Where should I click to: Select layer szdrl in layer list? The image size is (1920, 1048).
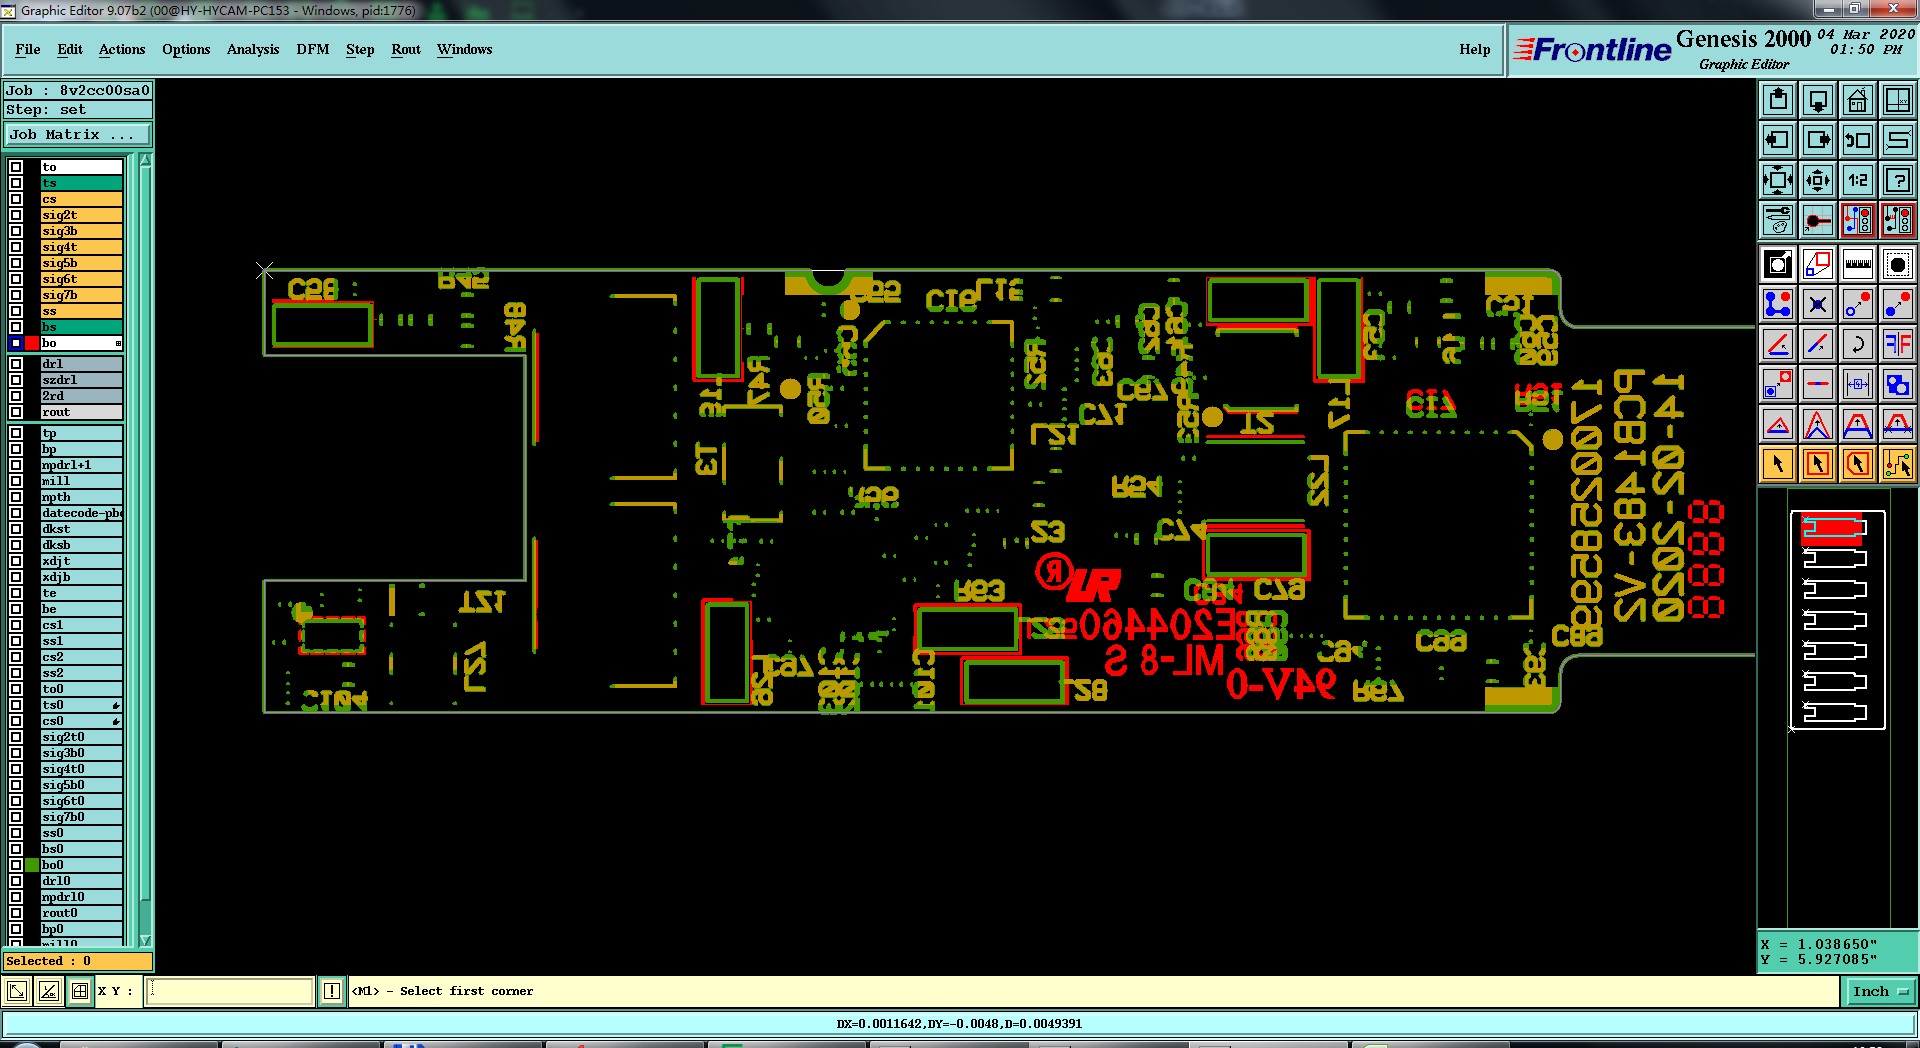82,380
